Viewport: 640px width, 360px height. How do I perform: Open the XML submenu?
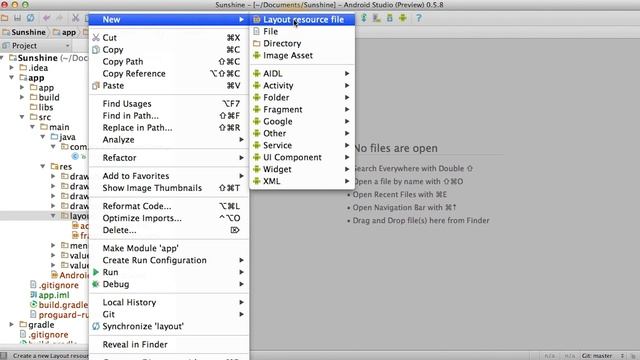tap(302, 181)
